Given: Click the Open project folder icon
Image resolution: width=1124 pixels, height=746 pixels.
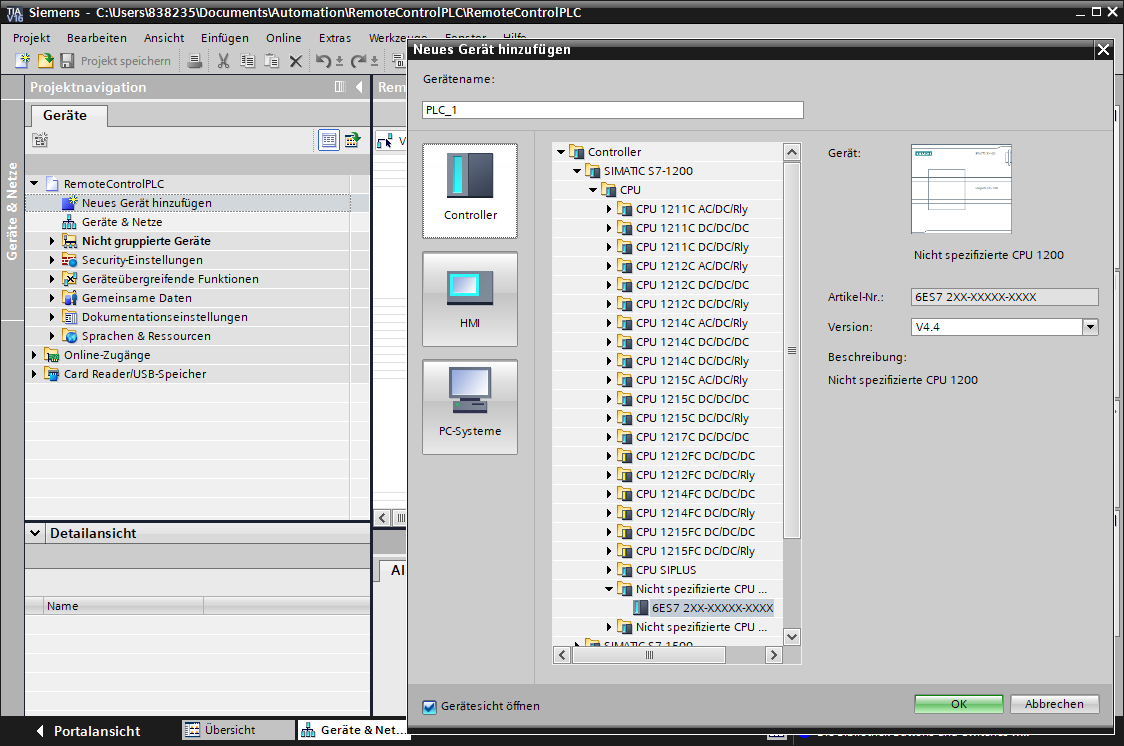Looking at the screenshot, I should coord(45,60).
